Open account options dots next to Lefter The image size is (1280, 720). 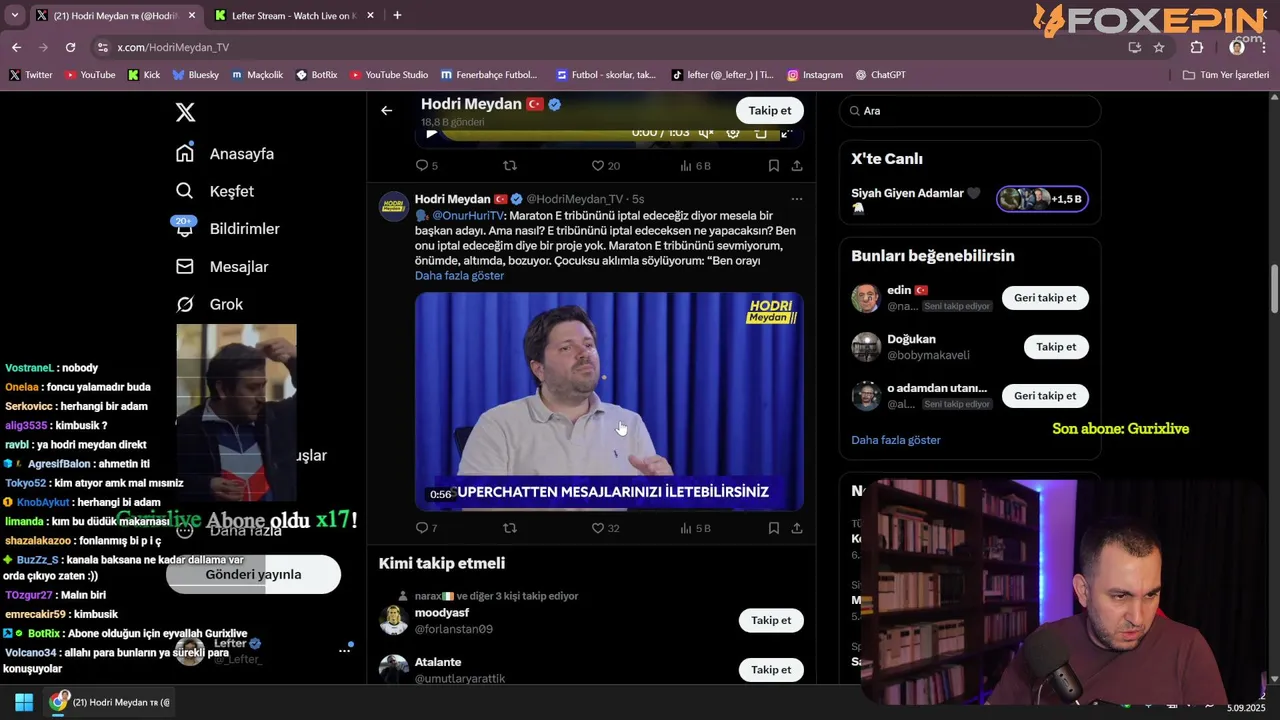tap(344, 650)
